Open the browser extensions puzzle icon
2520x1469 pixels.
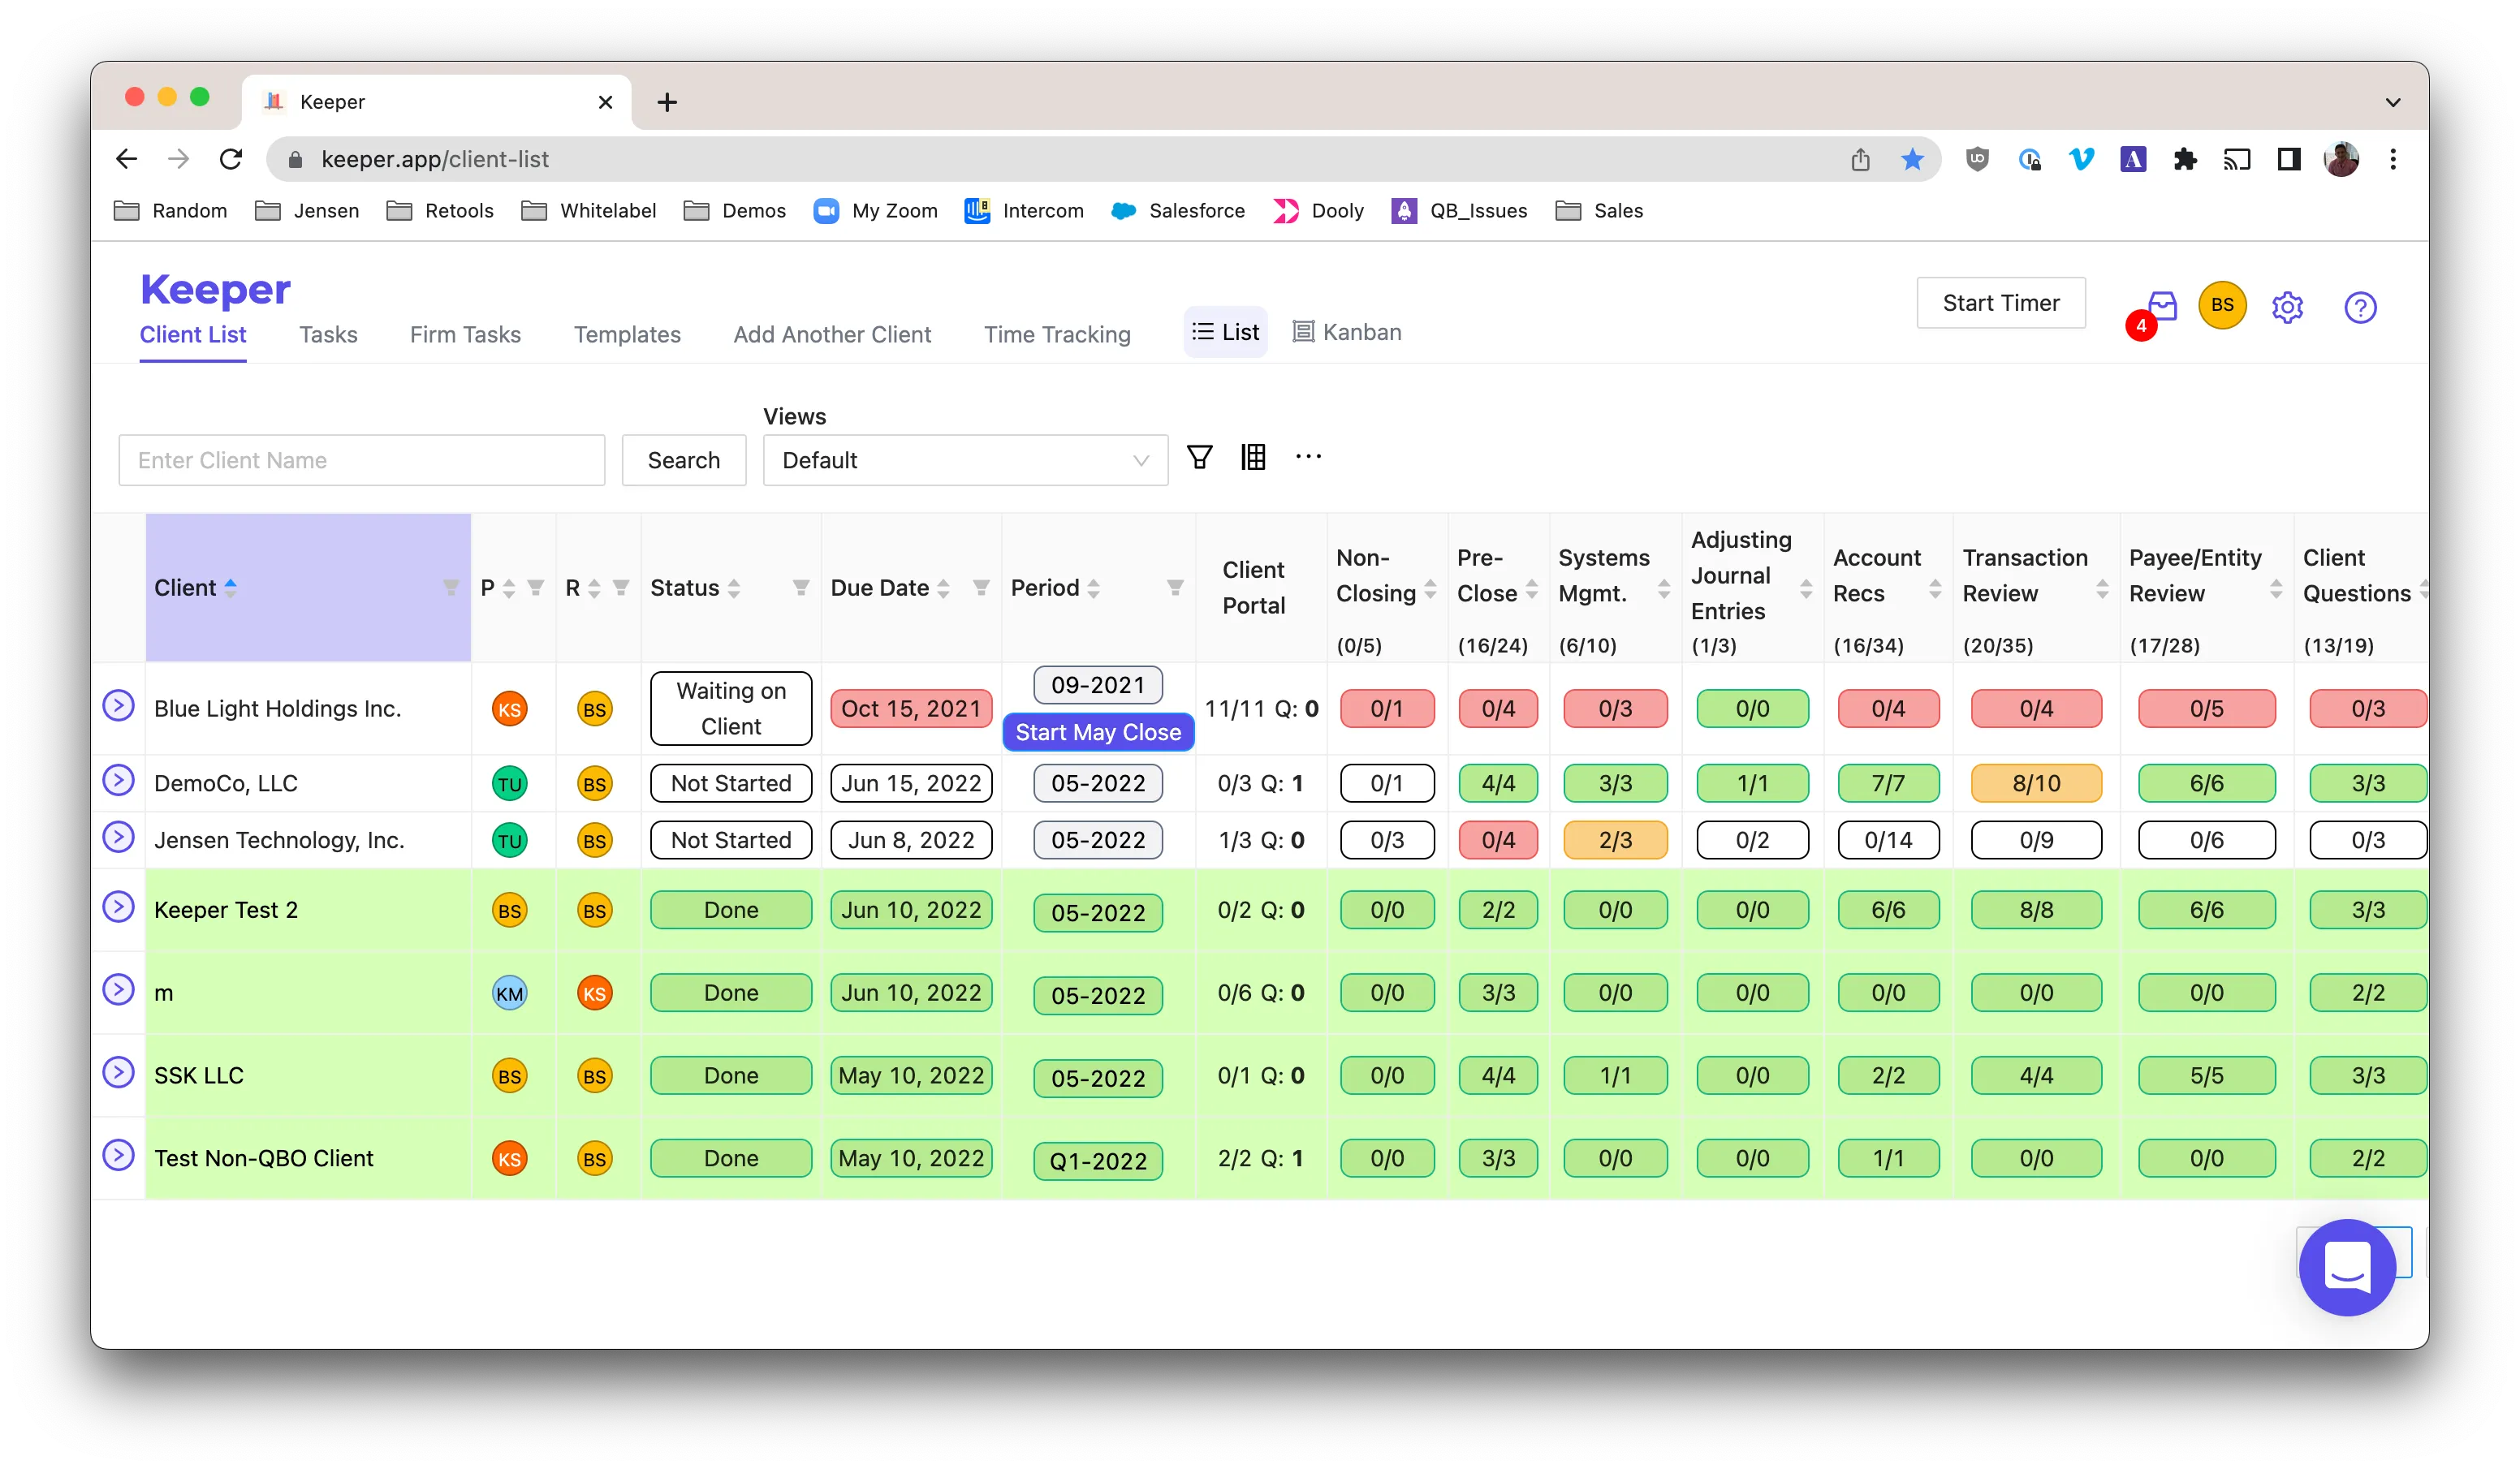click(x=2185, y=159)
